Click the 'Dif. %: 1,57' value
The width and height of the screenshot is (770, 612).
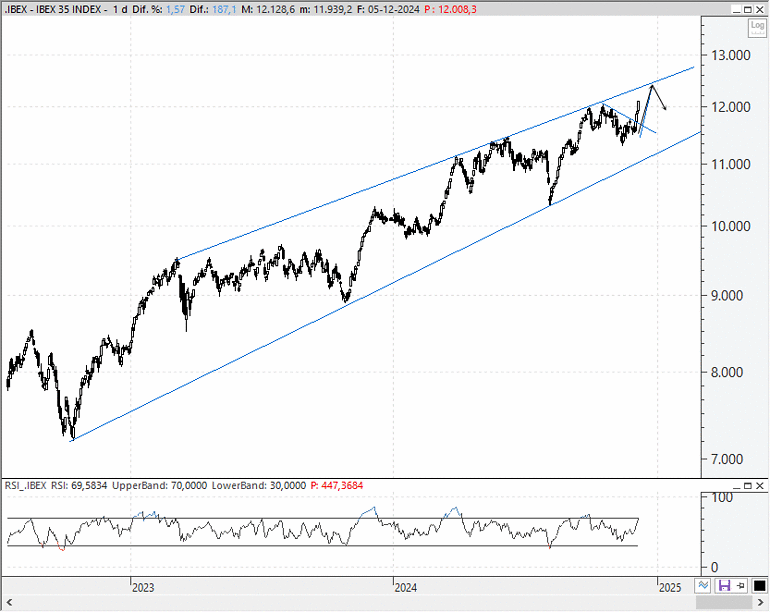click(x=158, y=9)
